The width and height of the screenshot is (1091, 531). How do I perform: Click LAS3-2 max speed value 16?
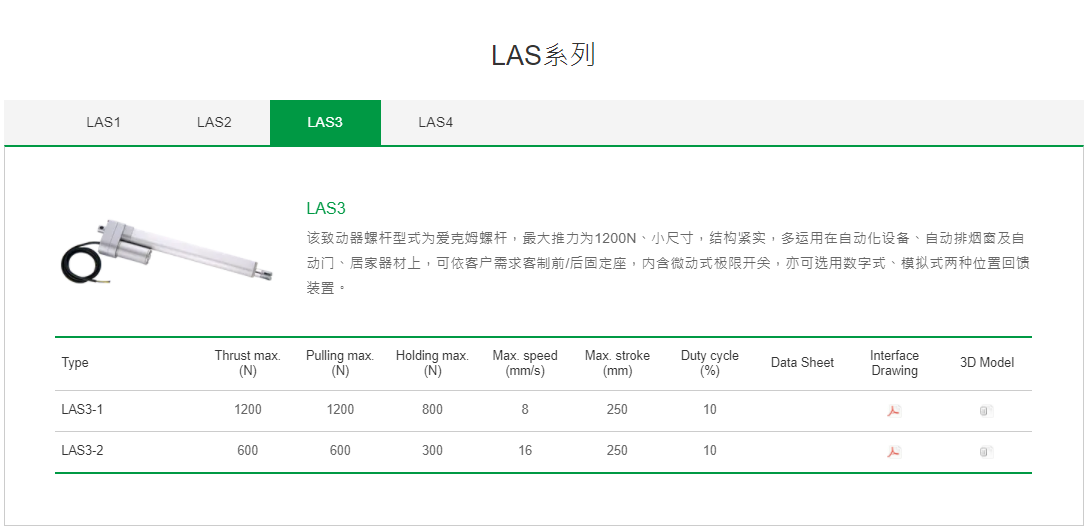click(x=525, y=450)
